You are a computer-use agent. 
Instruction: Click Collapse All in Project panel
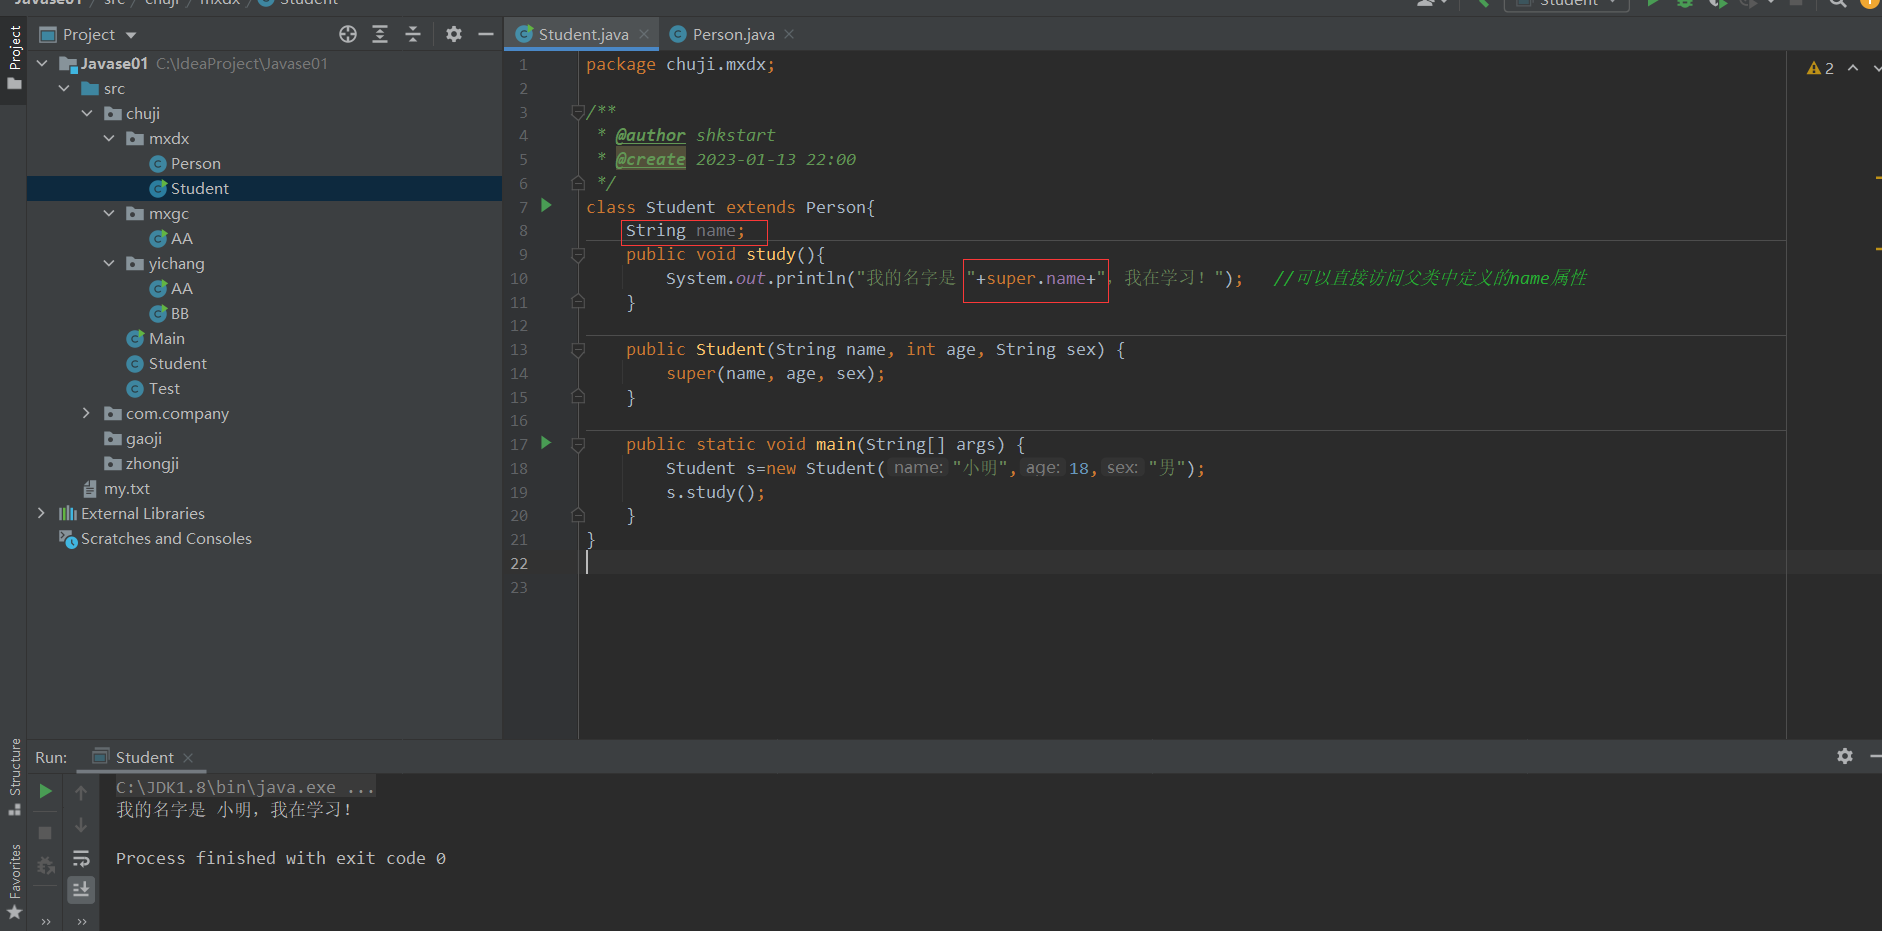tap(413, 34)
